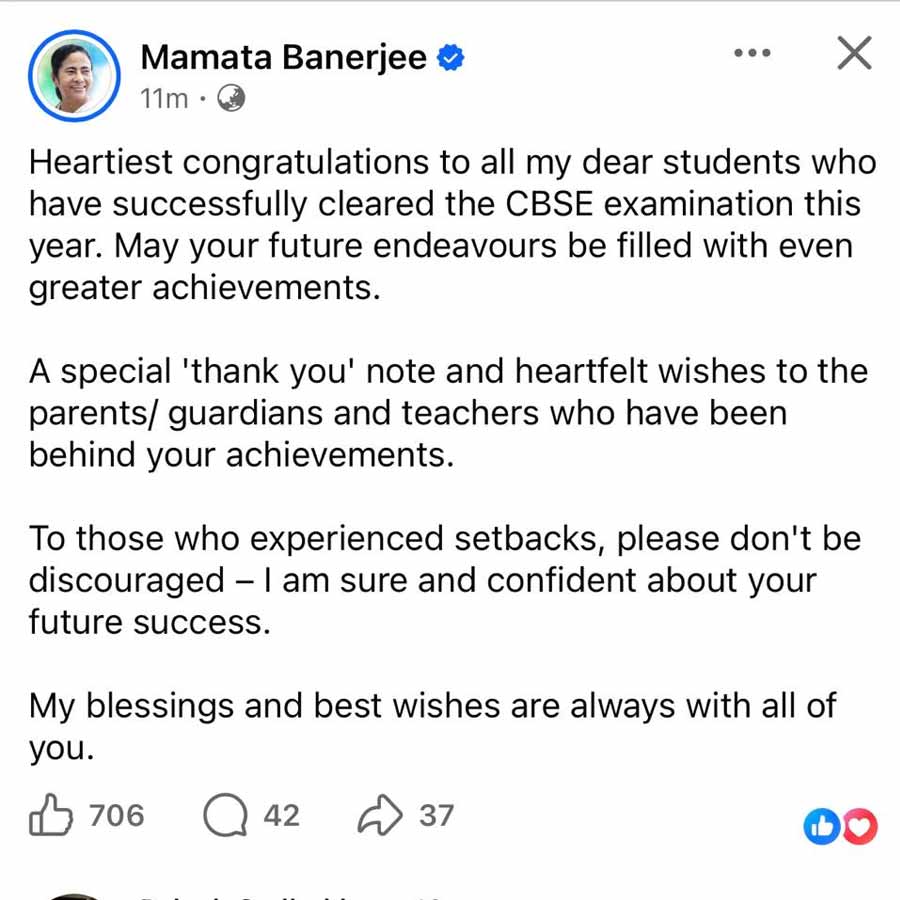Click the 'thank you' note paragraph
Viewport: 900px width, 900px height.
coord(440,413)
